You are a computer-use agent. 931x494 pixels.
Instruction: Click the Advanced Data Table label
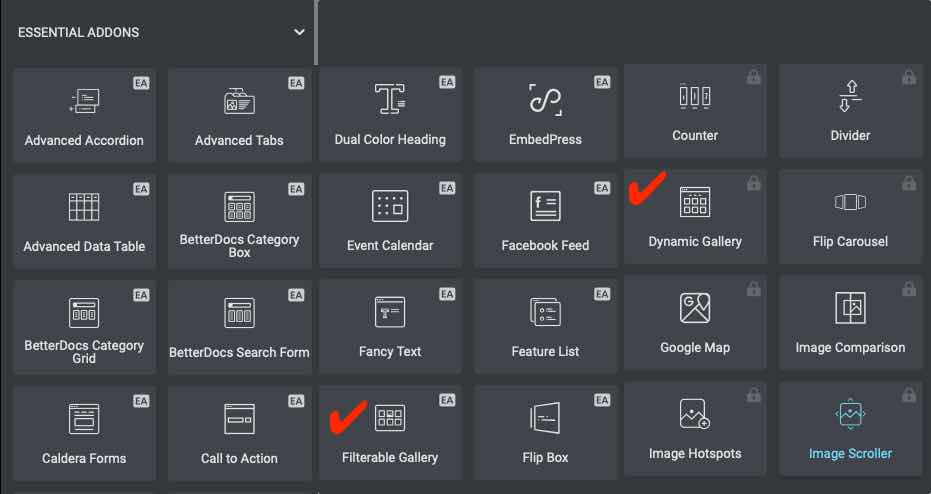pos(84,246)
